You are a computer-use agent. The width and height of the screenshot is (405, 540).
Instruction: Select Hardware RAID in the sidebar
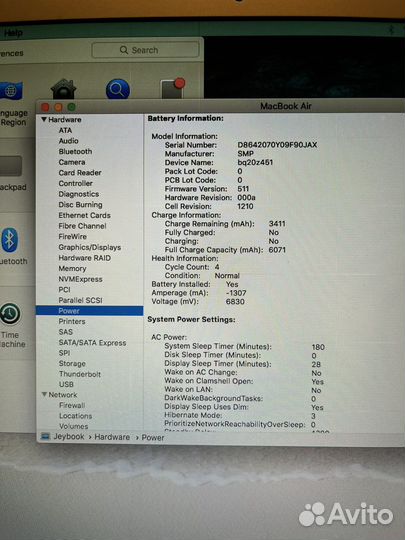(x=84, y=258)
